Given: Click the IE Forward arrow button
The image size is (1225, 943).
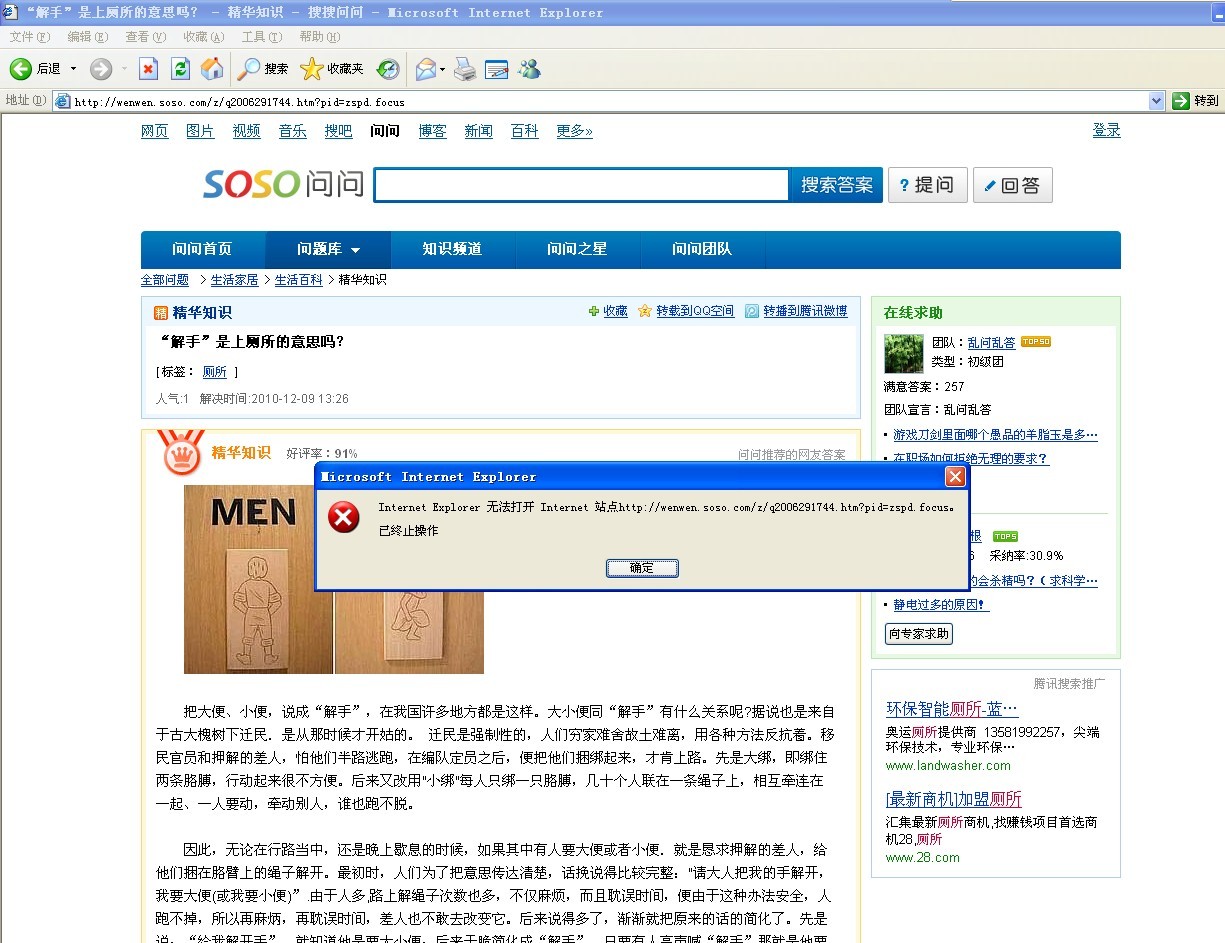Looking at the screenshot, I should coord(101,69).
